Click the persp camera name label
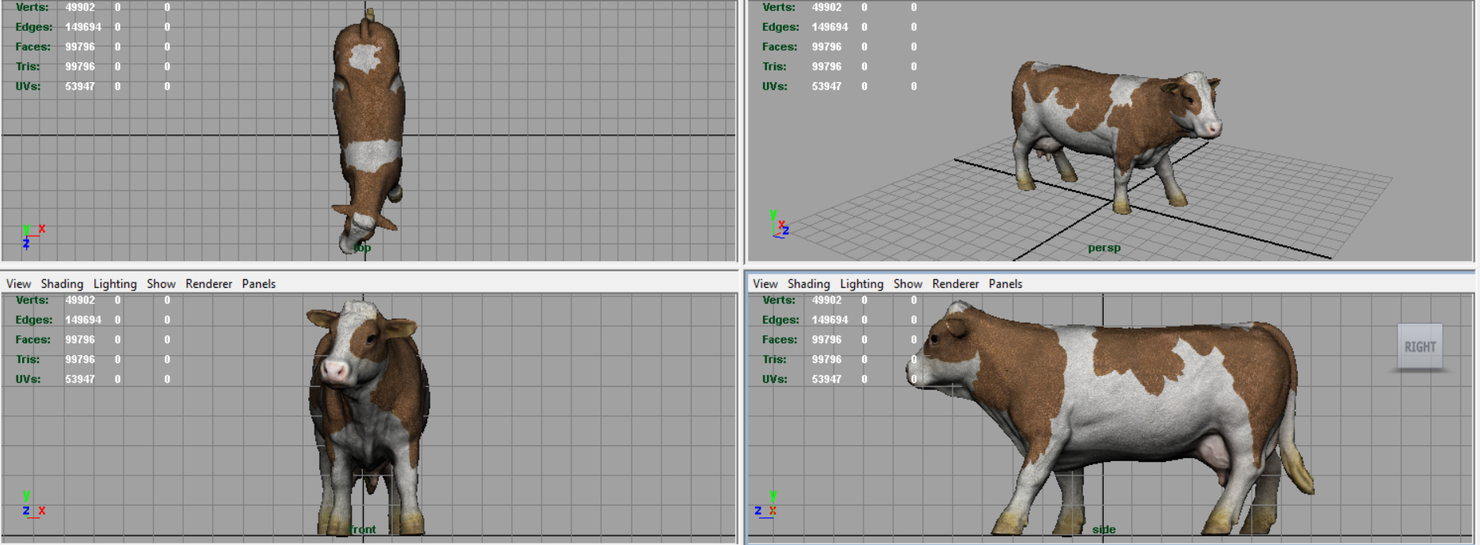1480x545 pixels. pos(1104,248)
